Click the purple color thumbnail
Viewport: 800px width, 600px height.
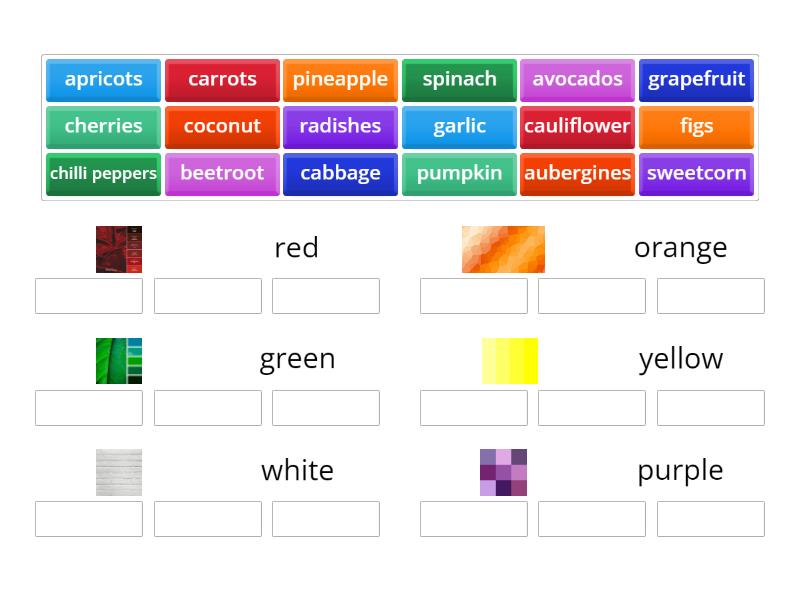click(503, 471)
